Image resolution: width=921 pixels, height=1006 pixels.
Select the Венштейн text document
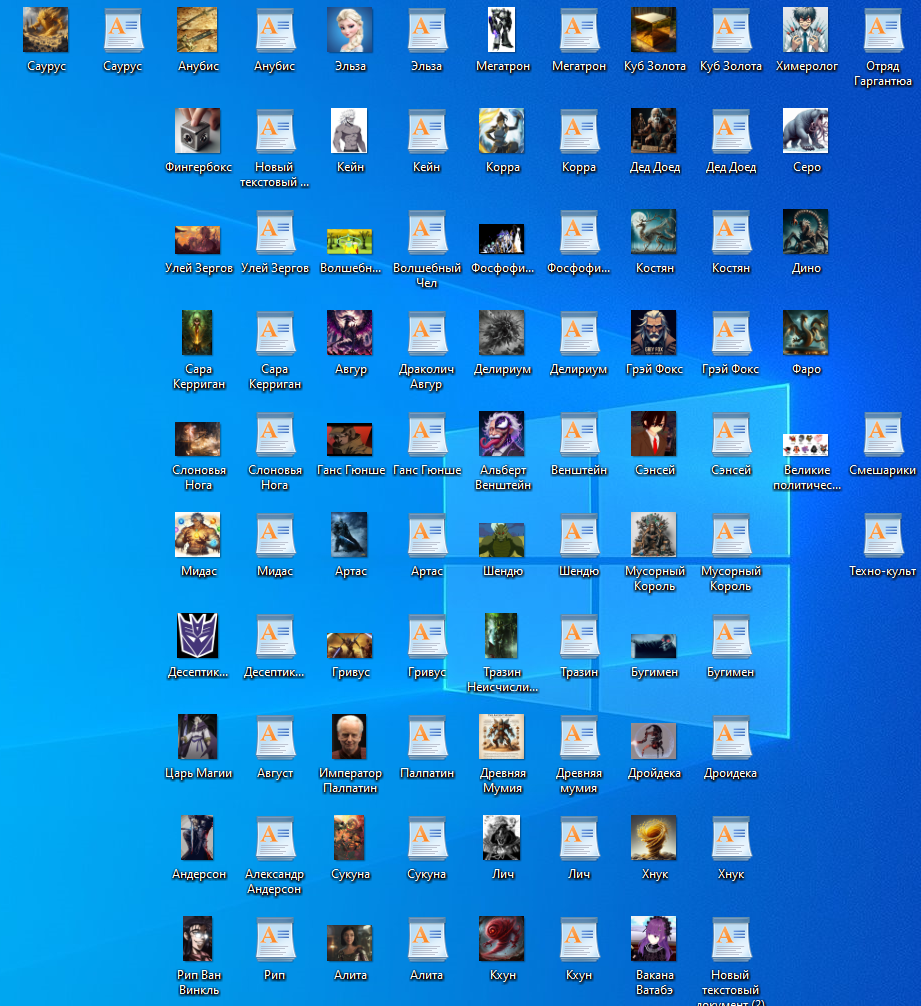click(x=579, y=434)
